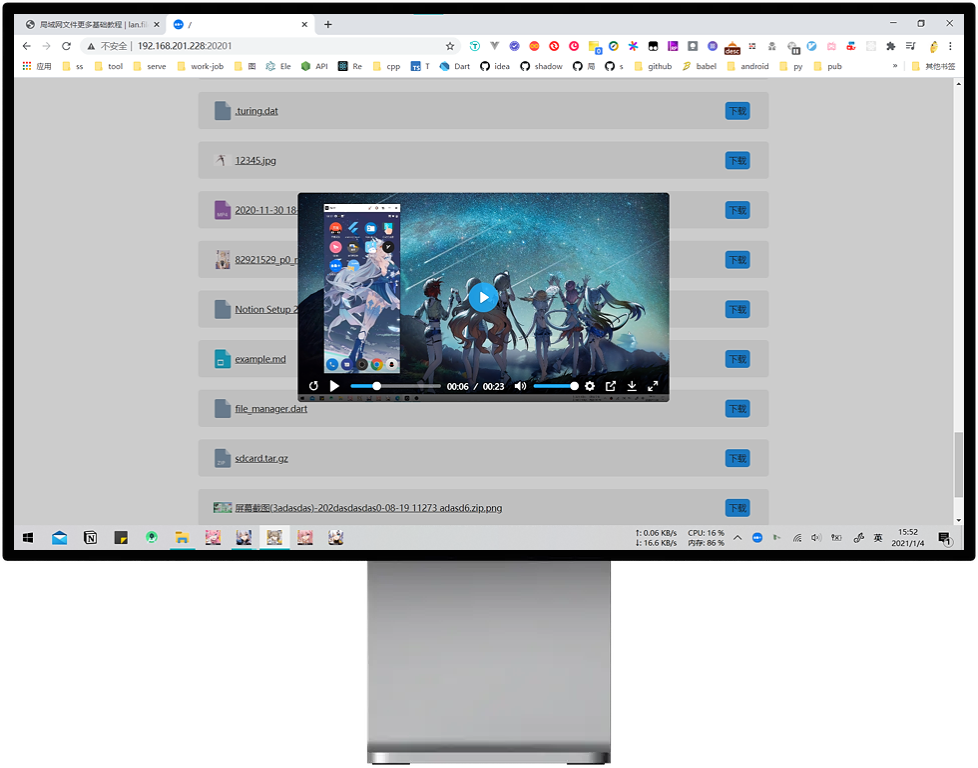
Task: Open Notion from the taskbar
Action: pos(90,538)
